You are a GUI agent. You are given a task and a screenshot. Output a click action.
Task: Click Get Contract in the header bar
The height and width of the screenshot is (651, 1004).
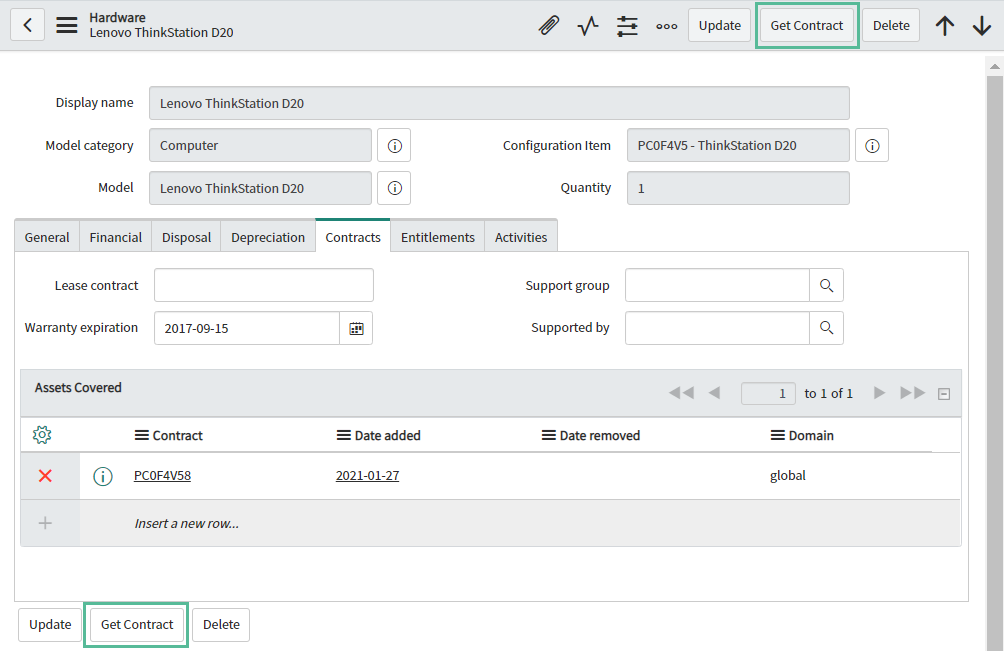(807, 26)
